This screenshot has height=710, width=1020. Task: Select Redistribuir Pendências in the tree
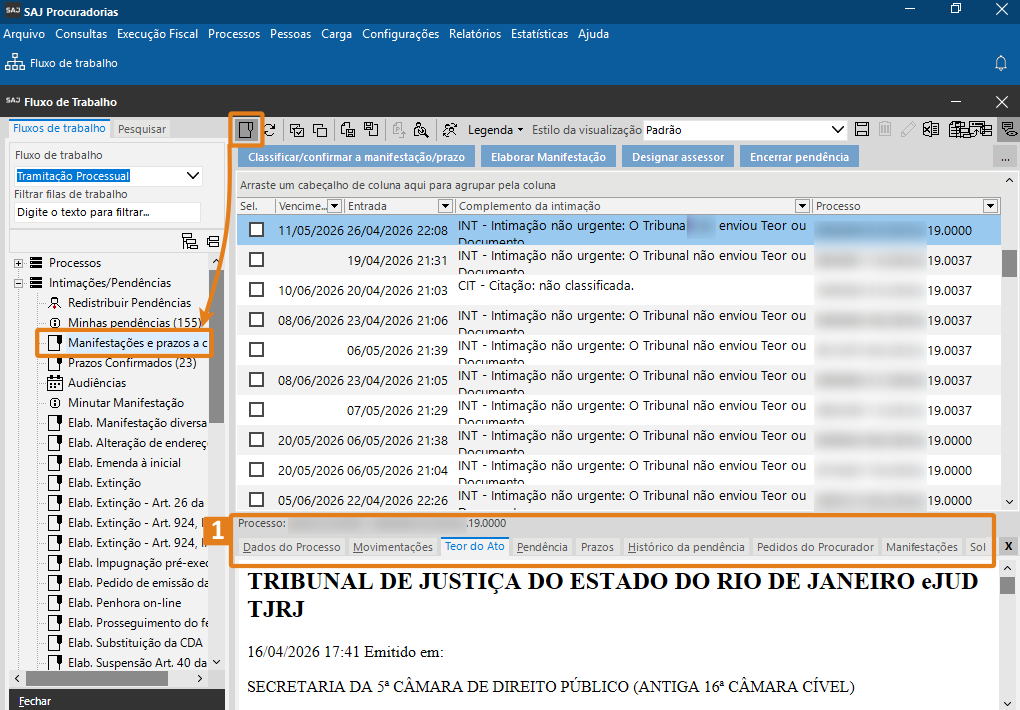129,303
